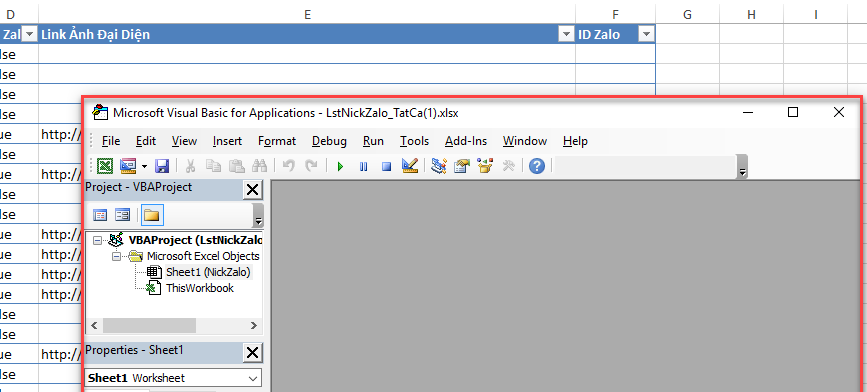The height and width of the screenshot is (392, 867).
Task: Collapse the Microsoft Excel Objects folder
Action: point(116,257)
